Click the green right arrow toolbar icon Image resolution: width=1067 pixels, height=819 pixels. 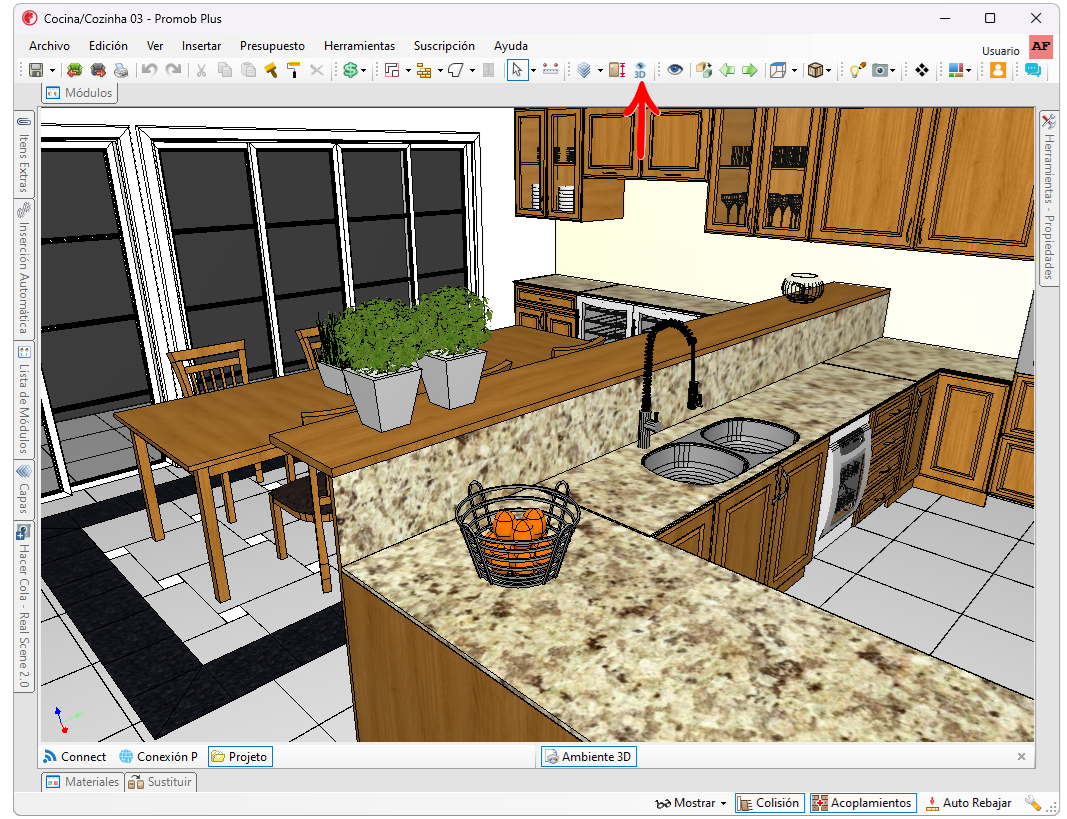749,70
